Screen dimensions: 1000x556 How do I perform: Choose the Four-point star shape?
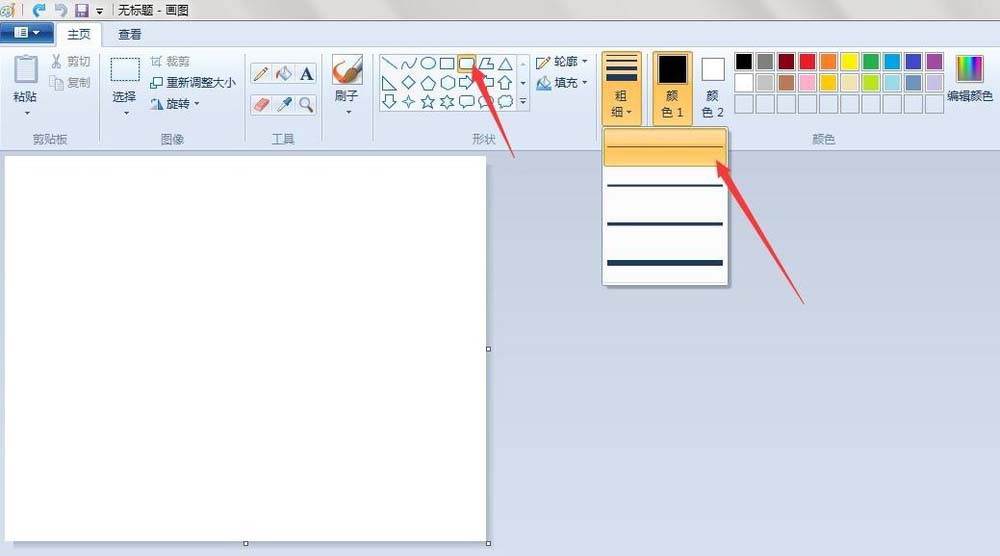pyautogui.click(x=409, y=101)
